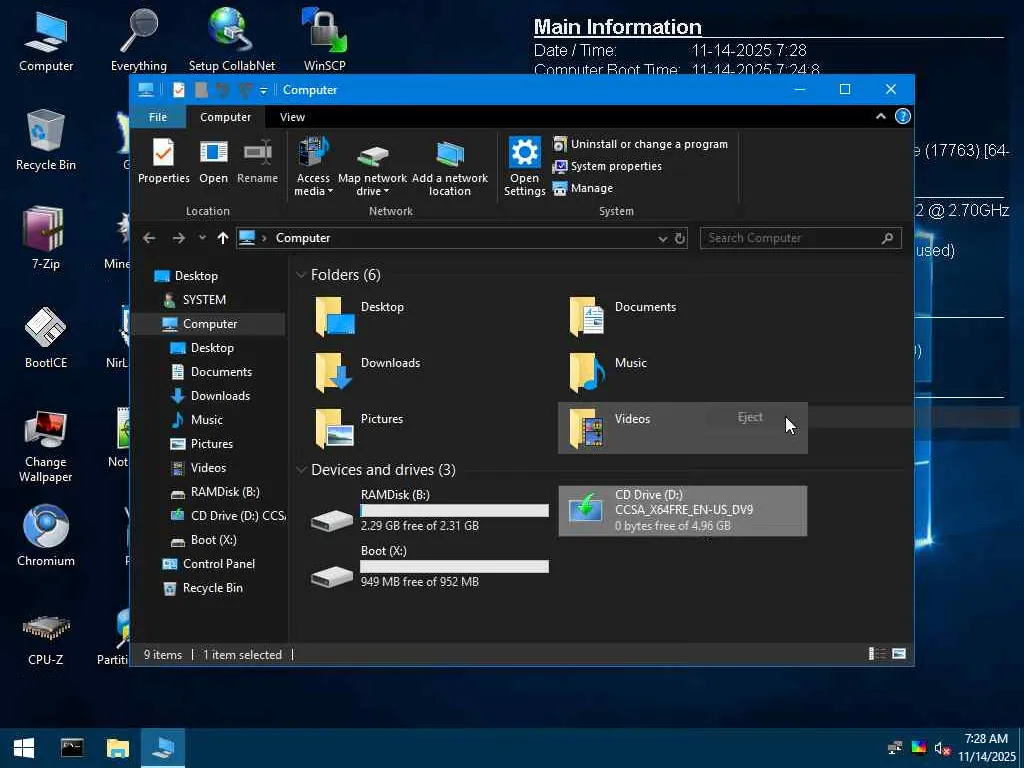Click the refresh icon beside address bar
This screenshot has height=768, width=1024.
tap(680, 238)
